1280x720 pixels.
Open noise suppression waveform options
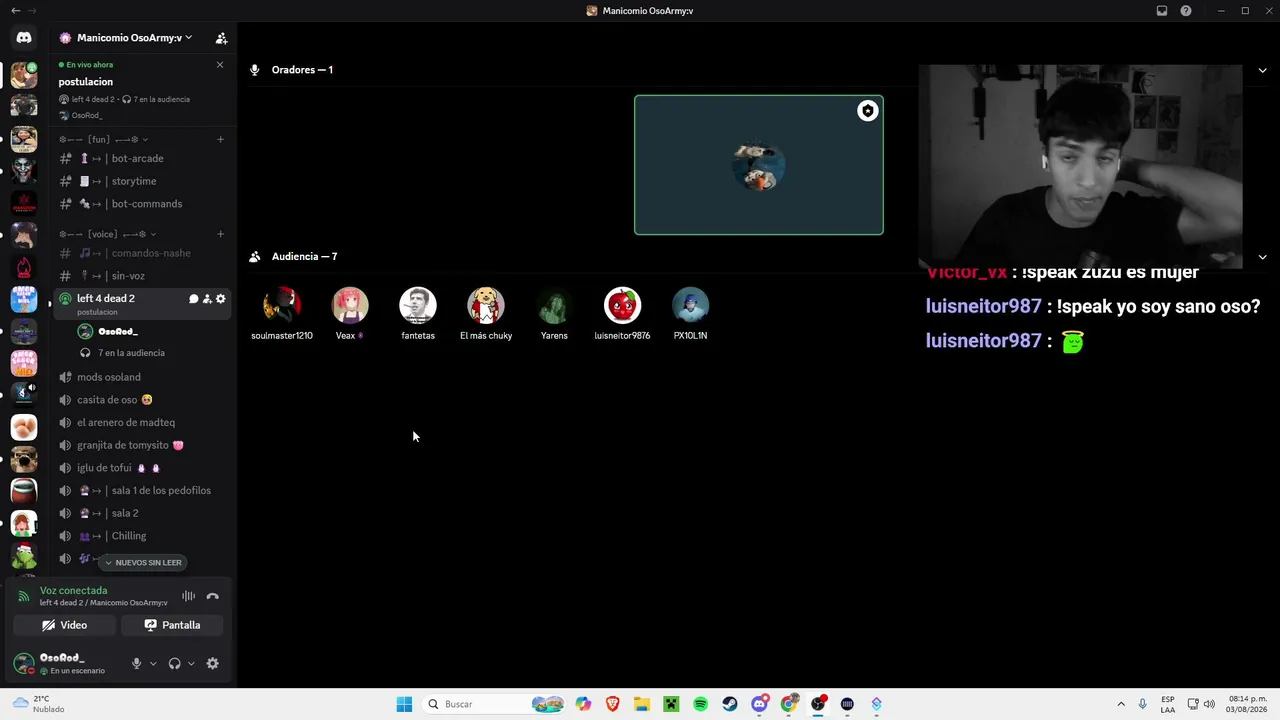(x=188, y=596)
